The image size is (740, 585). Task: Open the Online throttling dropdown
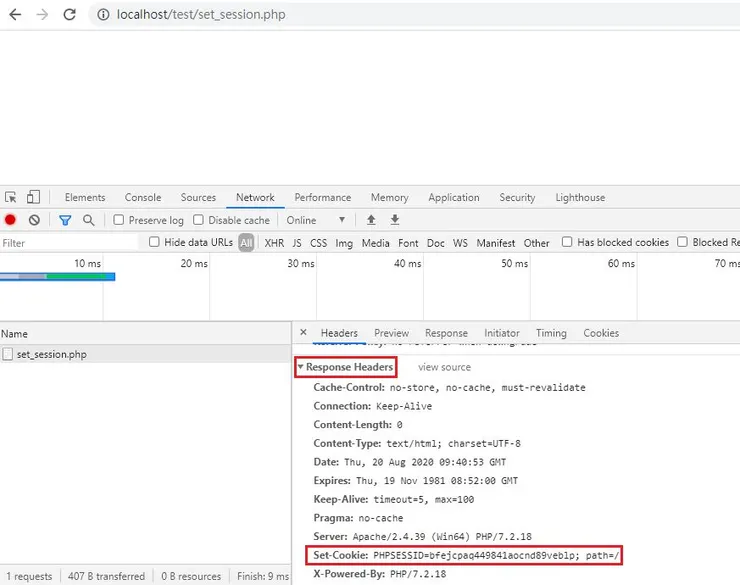316,220
